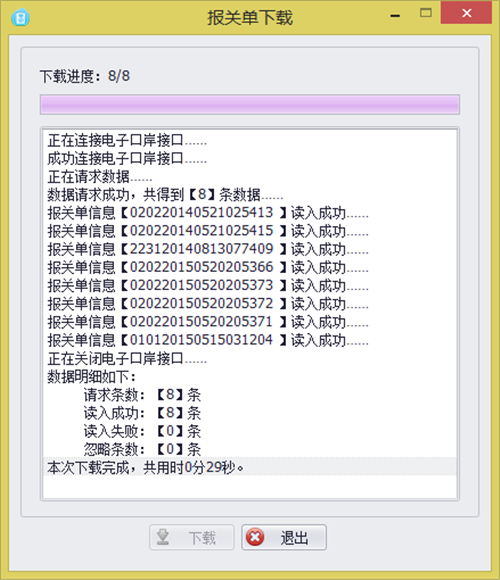Image resolution: width=500 pixels, height=580 pixels.
Task: Click the app icon in title bar
Action: pos(20,17)
